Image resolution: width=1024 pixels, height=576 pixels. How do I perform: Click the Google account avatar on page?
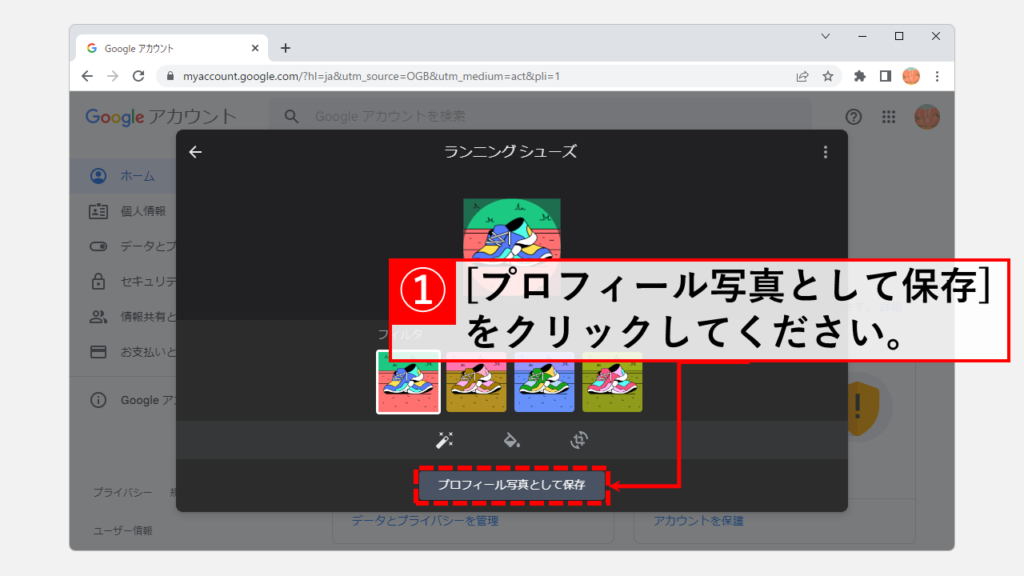[x=927, y=117]
